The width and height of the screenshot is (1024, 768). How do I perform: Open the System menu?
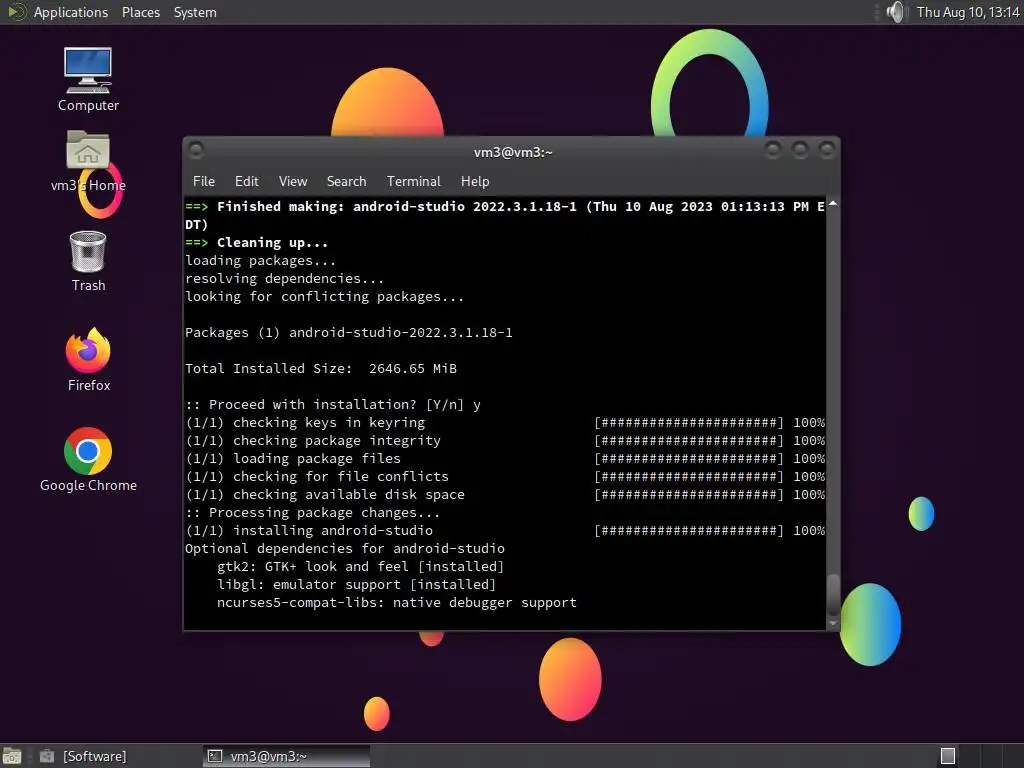pyautogui.click(x=195, y=12)
